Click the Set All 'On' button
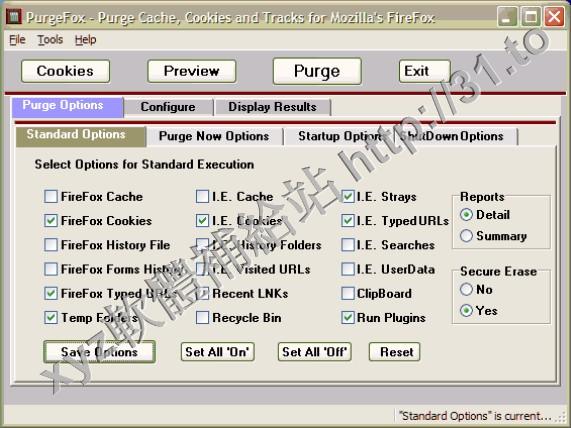The width and height of the screenshot is (571, 428). [x=217, y=352]
